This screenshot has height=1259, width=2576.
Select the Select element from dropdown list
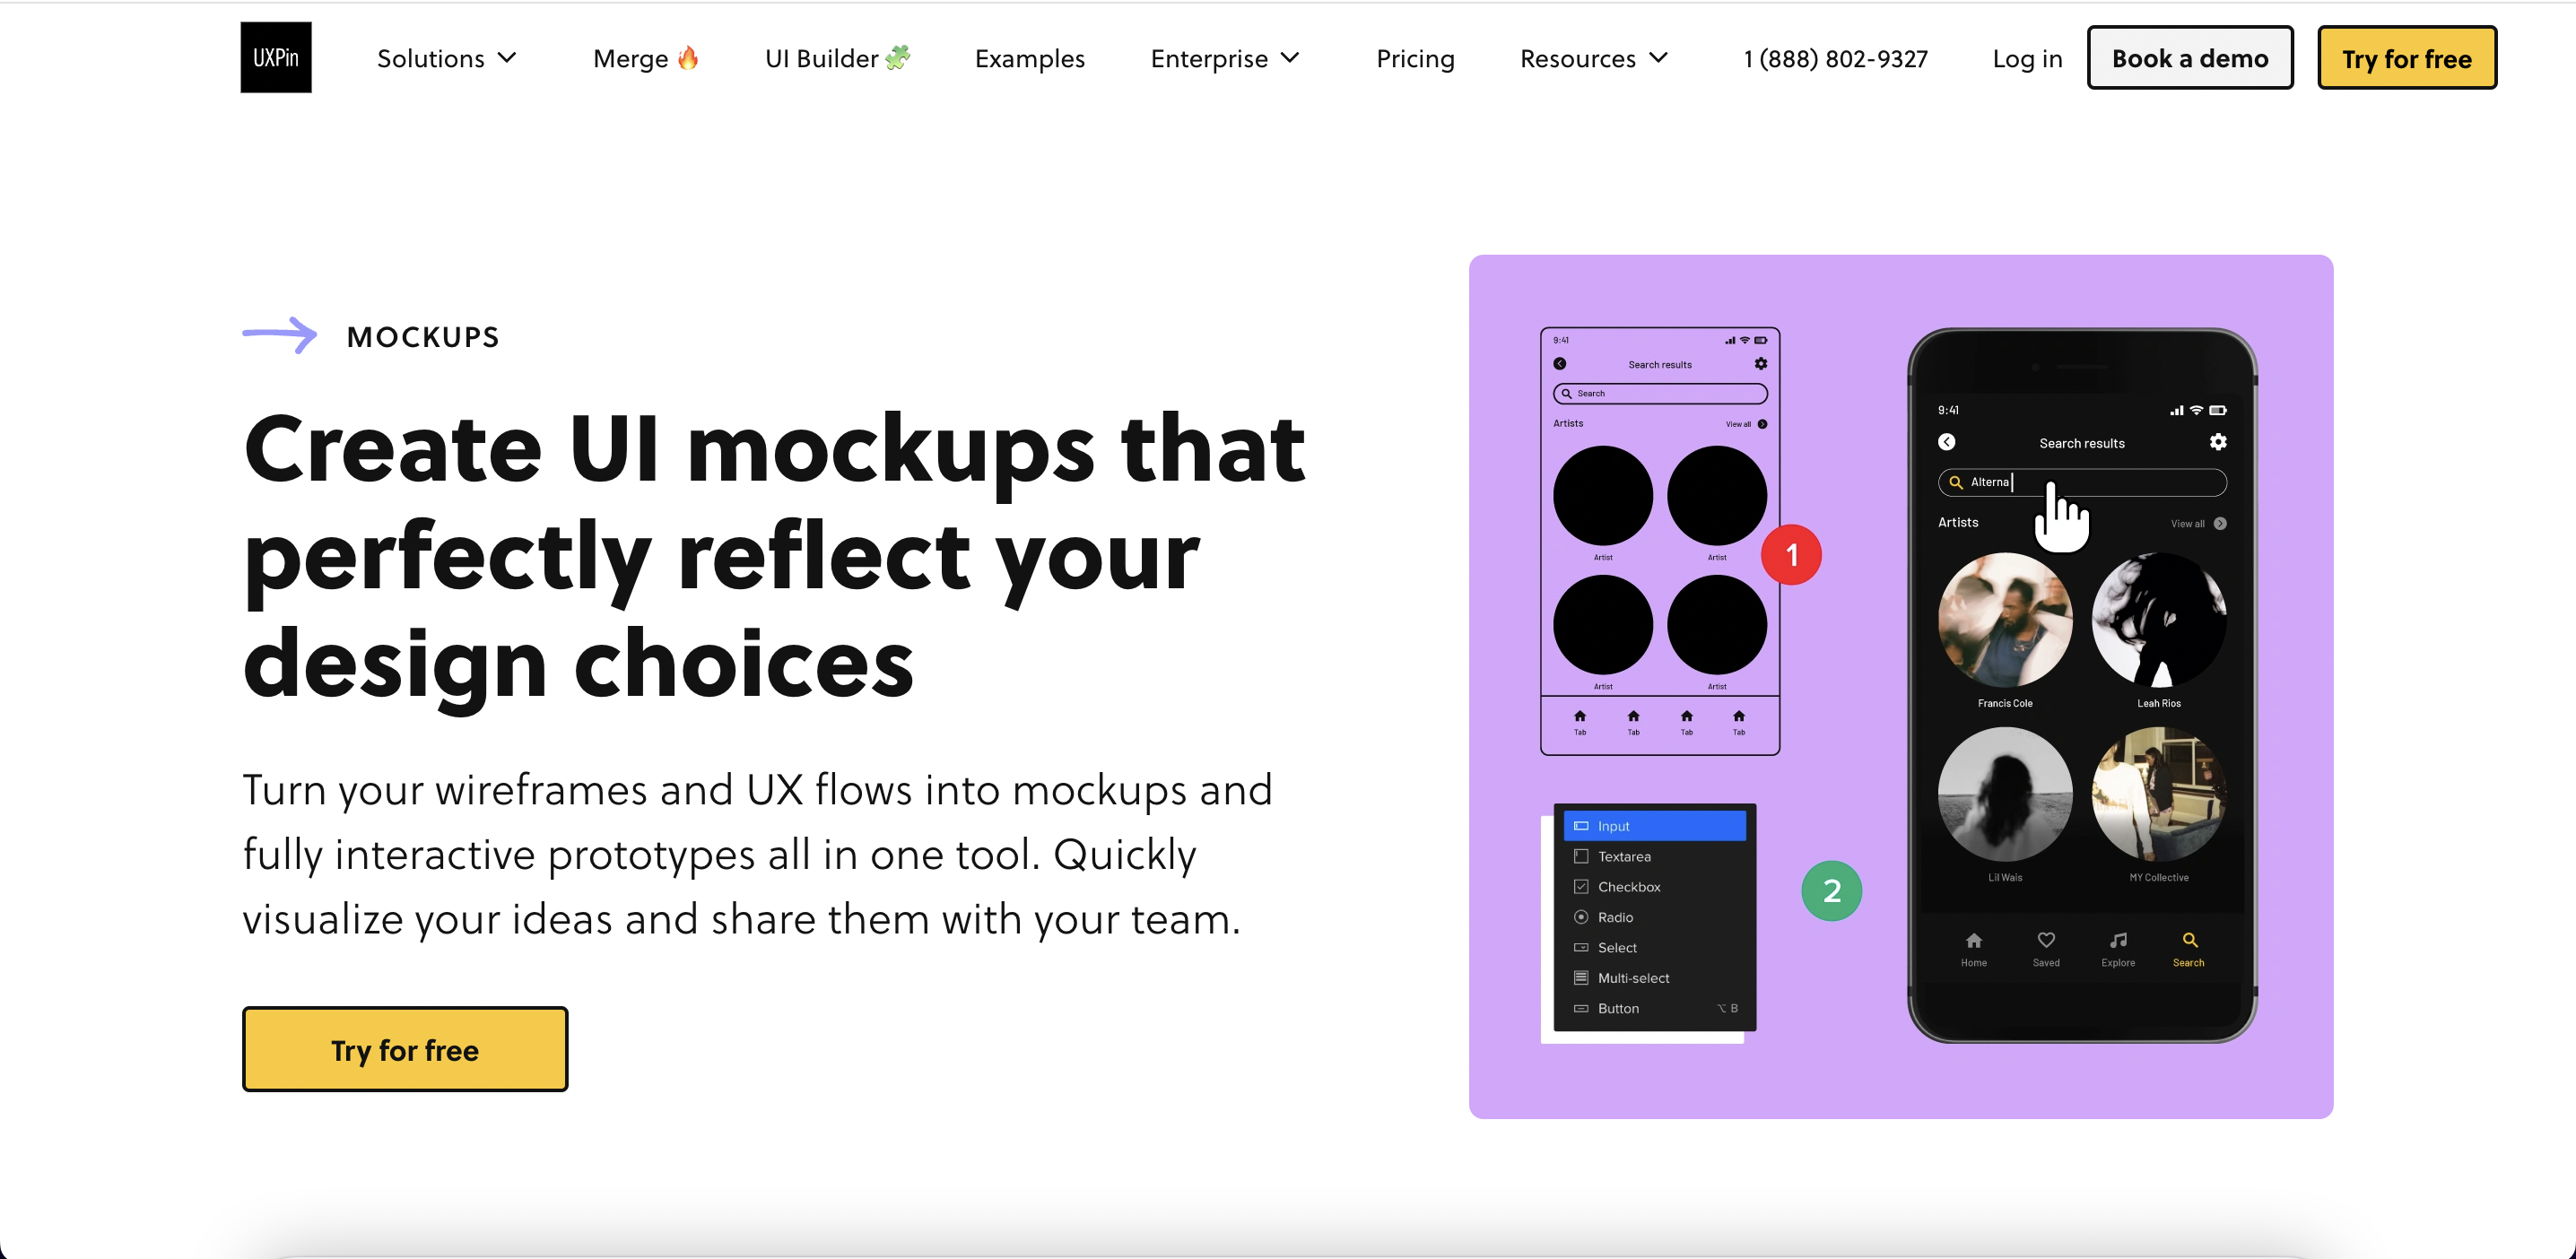(x=1614, y=947)
